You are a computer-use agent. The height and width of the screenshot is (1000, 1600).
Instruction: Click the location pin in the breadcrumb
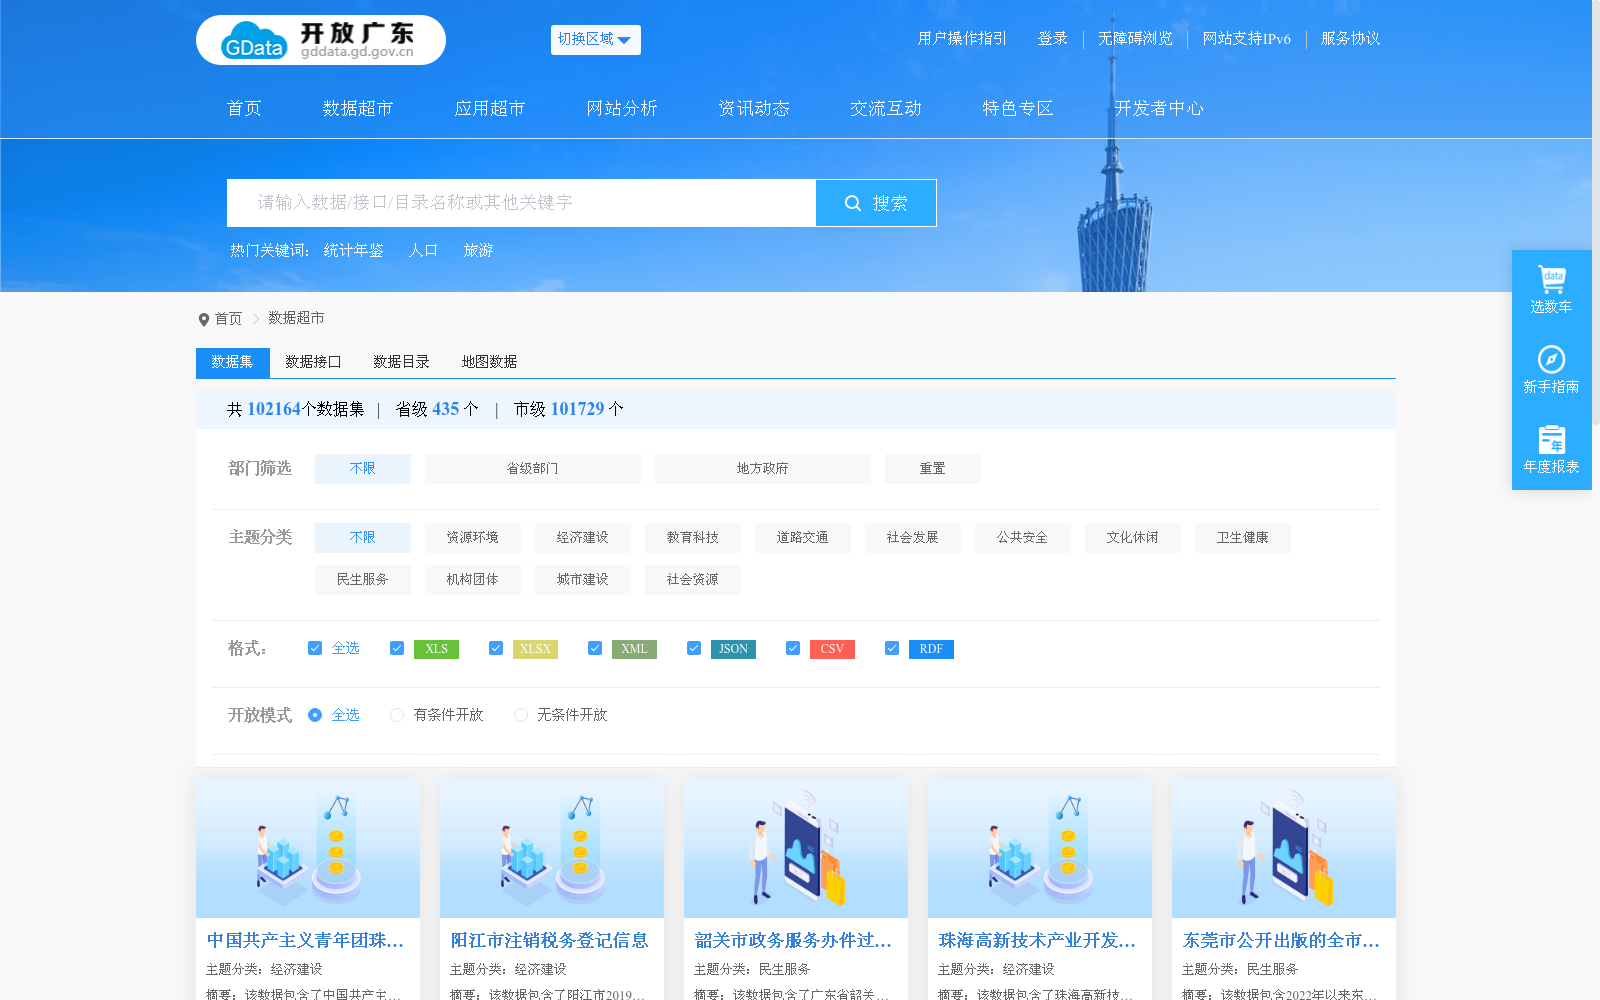[x=203, y=318]
